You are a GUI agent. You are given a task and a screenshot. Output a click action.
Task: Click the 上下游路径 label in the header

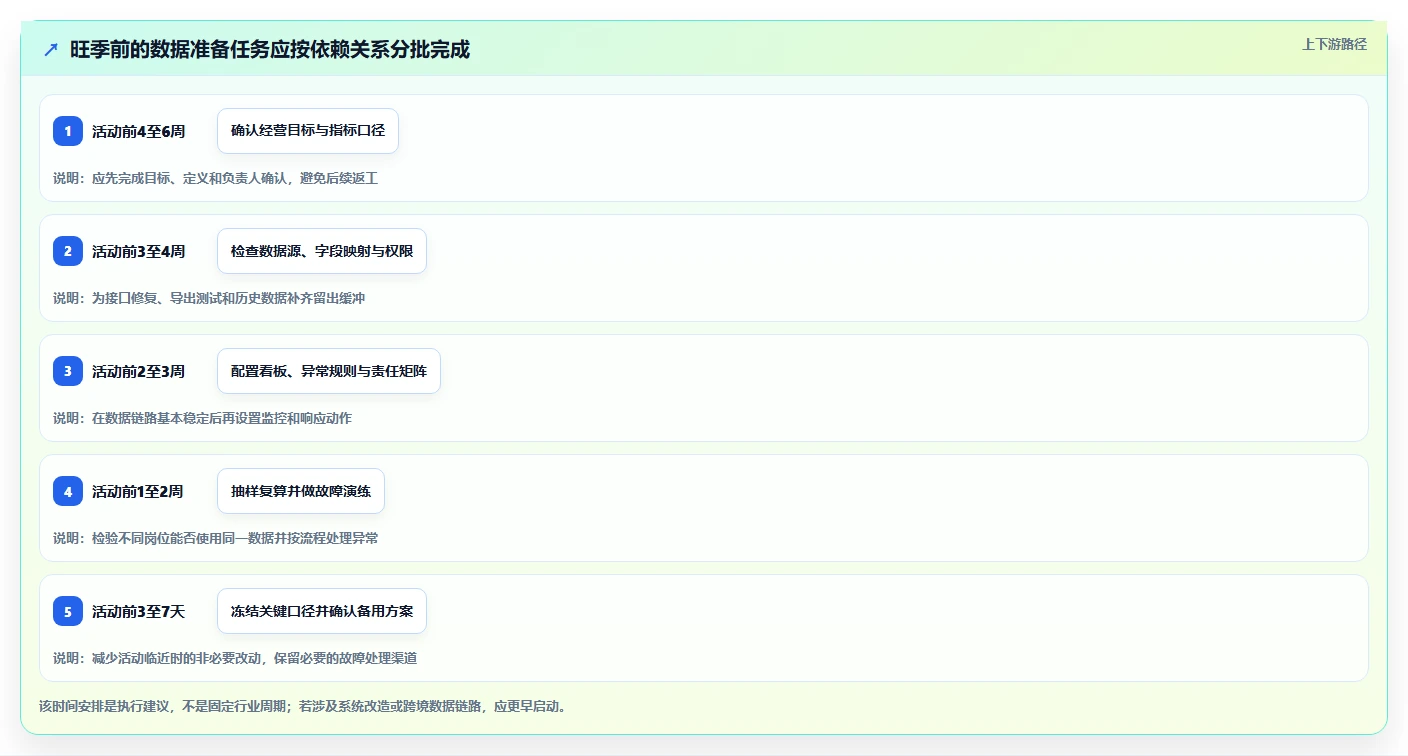coord(1334,44)
